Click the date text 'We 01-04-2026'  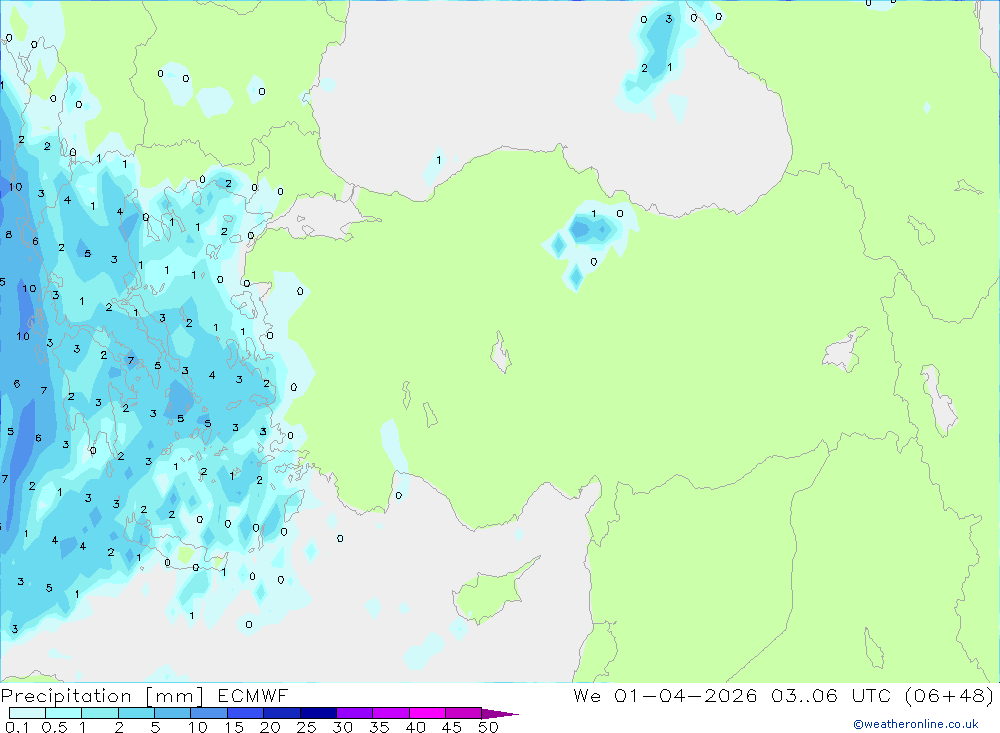click(665, 695)
